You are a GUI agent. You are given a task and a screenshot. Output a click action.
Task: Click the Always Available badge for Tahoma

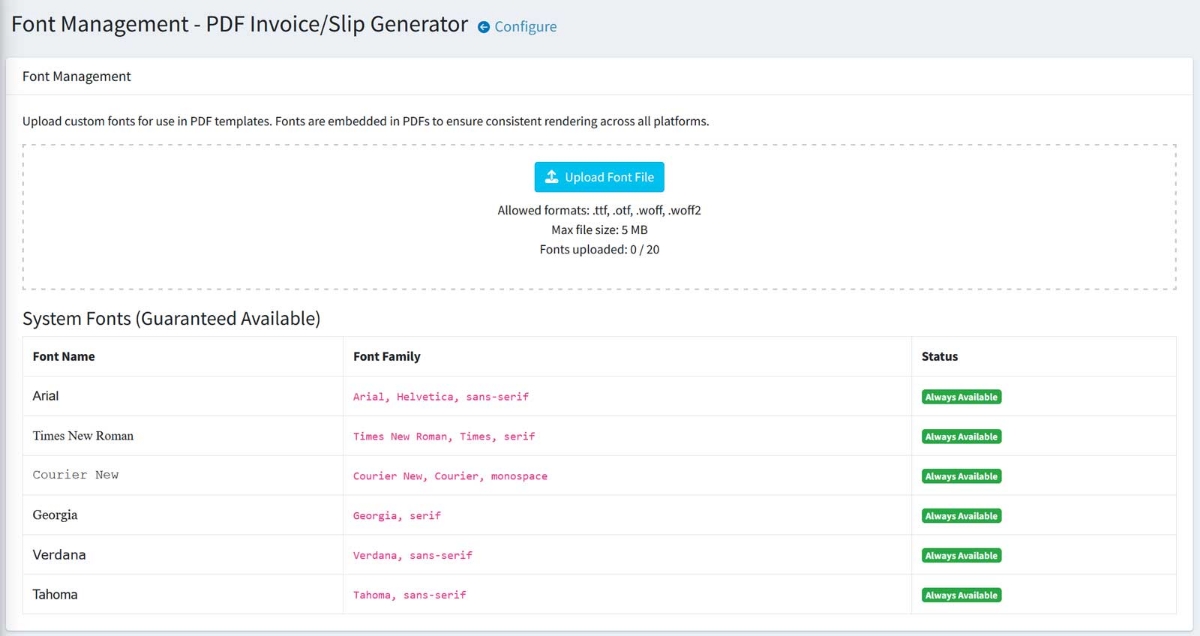click(x=960, y=594)
